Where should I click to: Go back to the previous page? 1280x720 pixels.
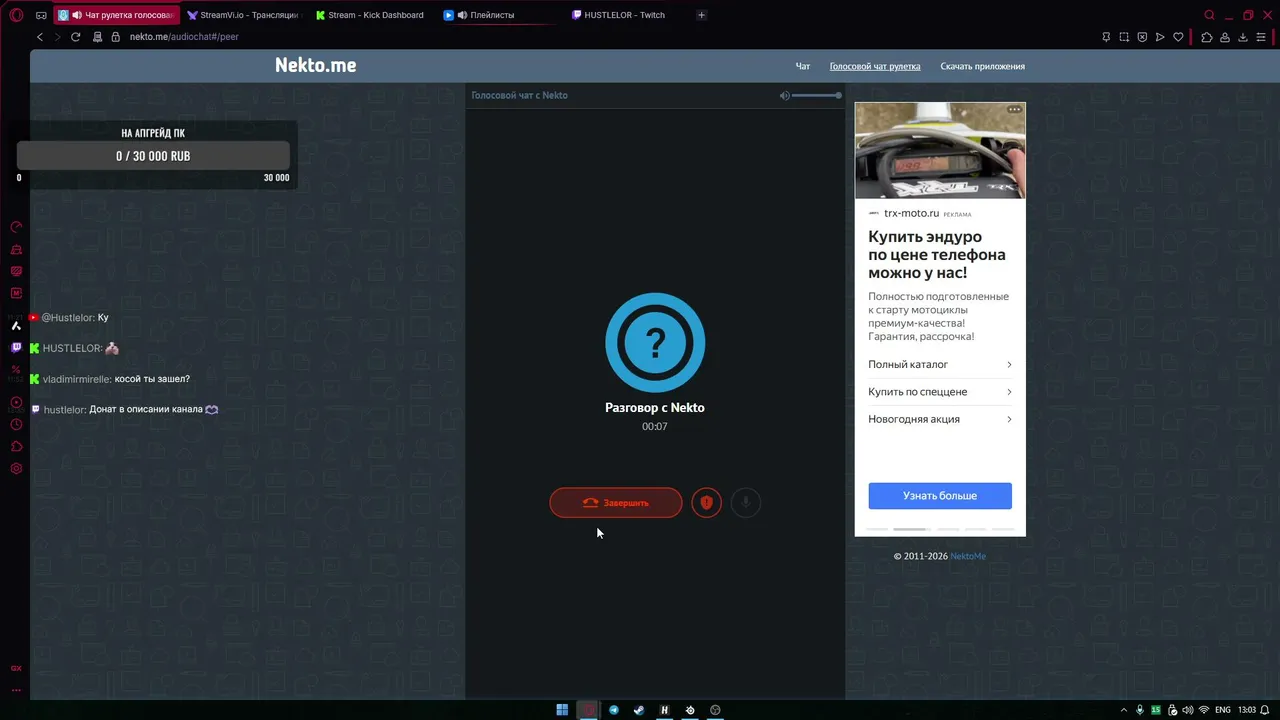pos(40,37)
